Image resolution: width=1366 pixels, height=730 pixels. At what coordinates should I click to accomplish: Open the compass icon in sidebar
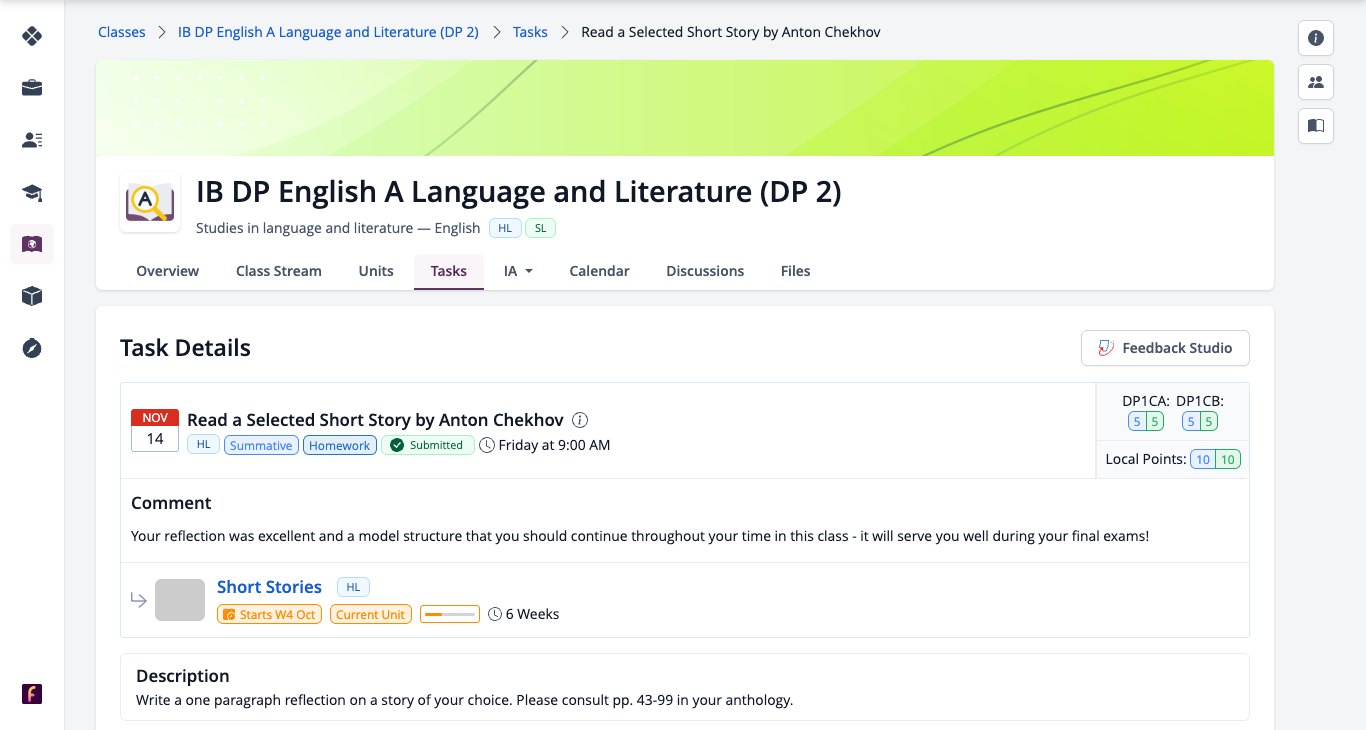(x=32, y=348)
